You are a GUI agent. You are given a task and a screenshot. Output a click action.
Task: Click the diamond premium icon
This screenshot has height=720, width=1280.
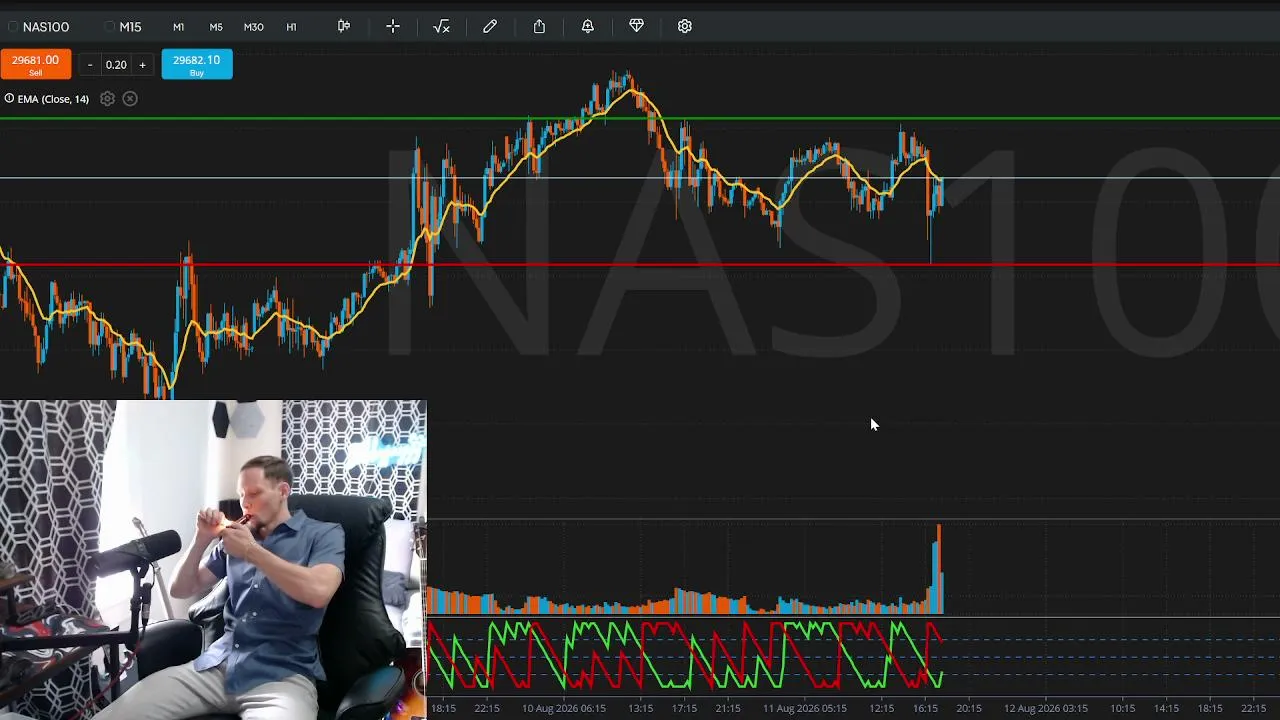pos(636,26)
